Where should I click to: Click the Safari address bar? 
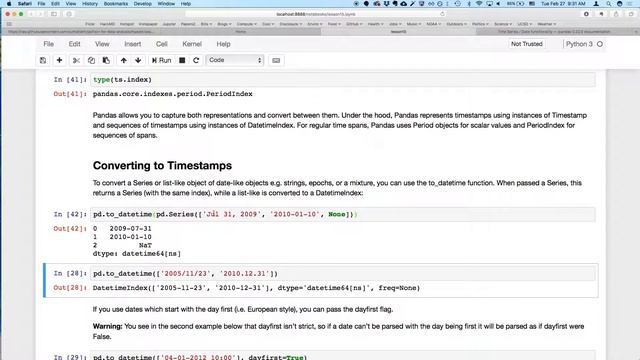[x=316, y=14]
